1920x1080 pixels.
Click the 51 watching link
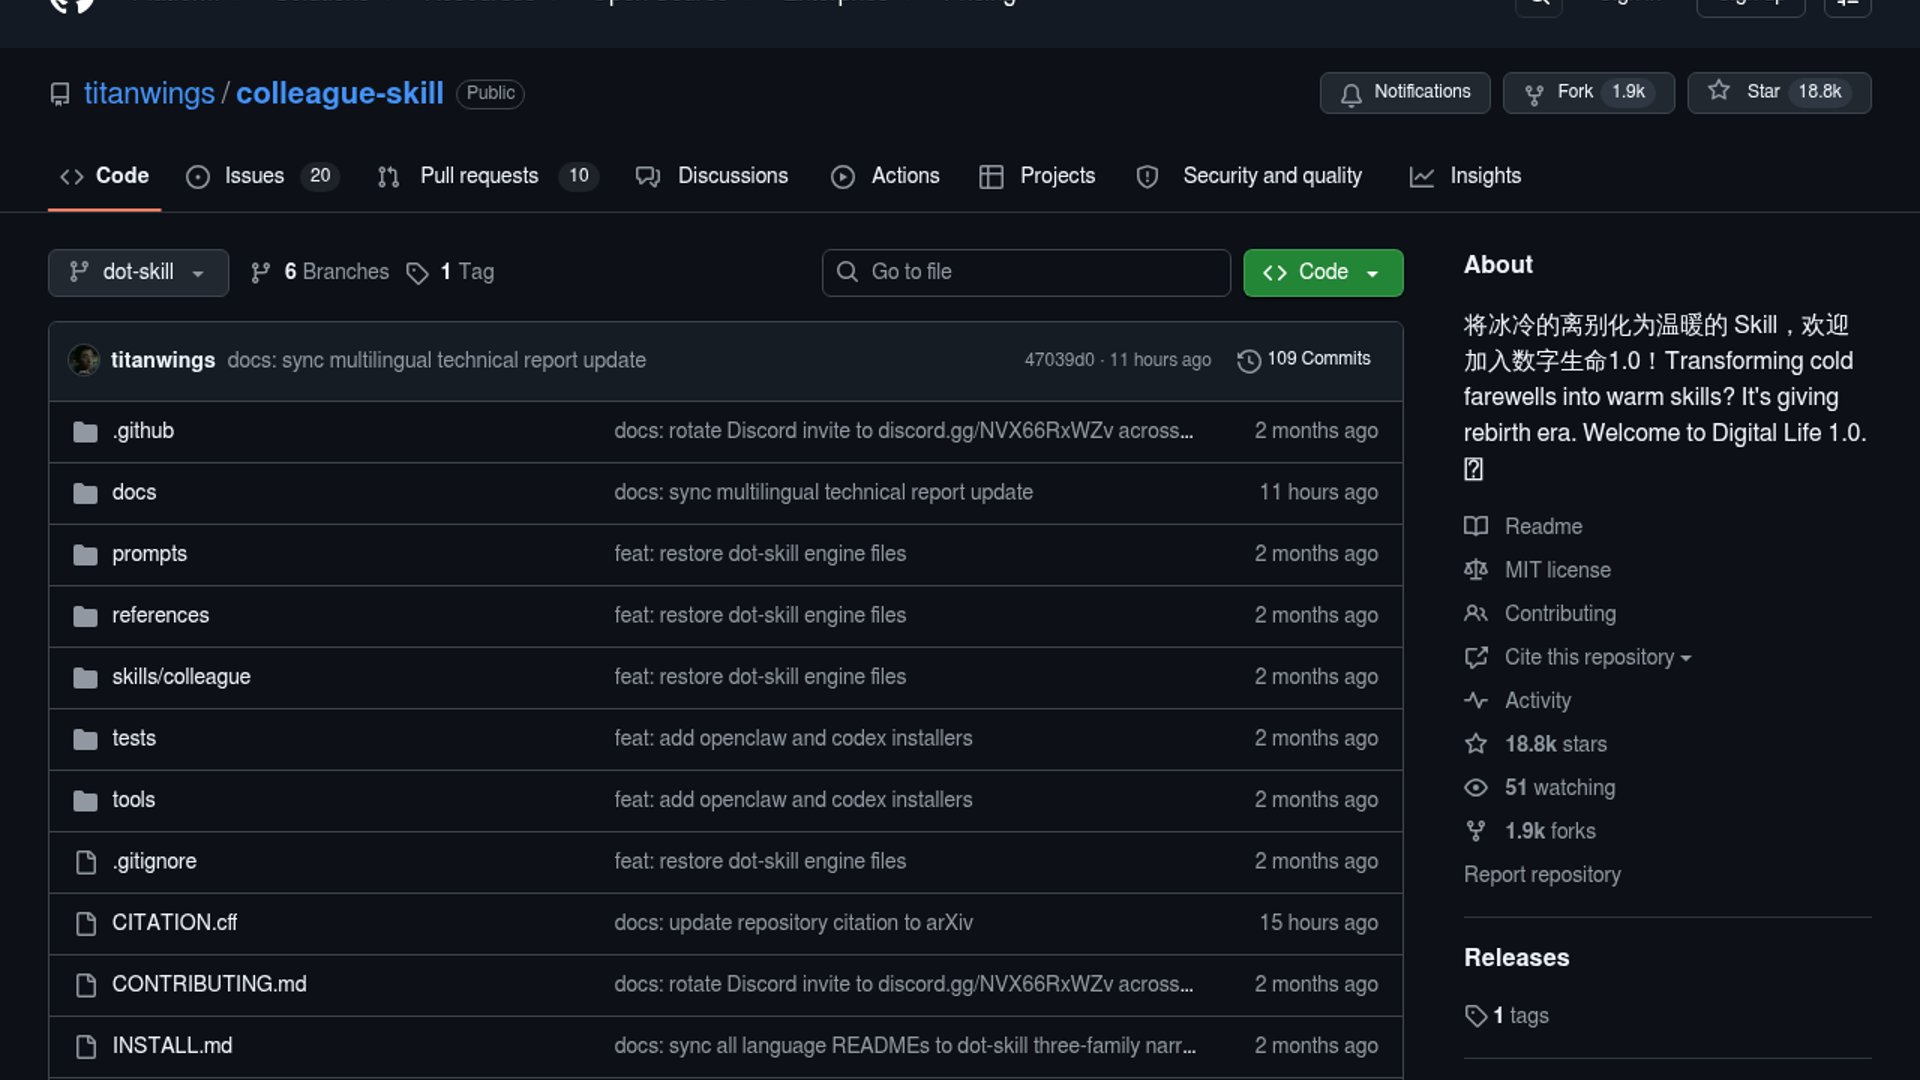click(1560, 788)
